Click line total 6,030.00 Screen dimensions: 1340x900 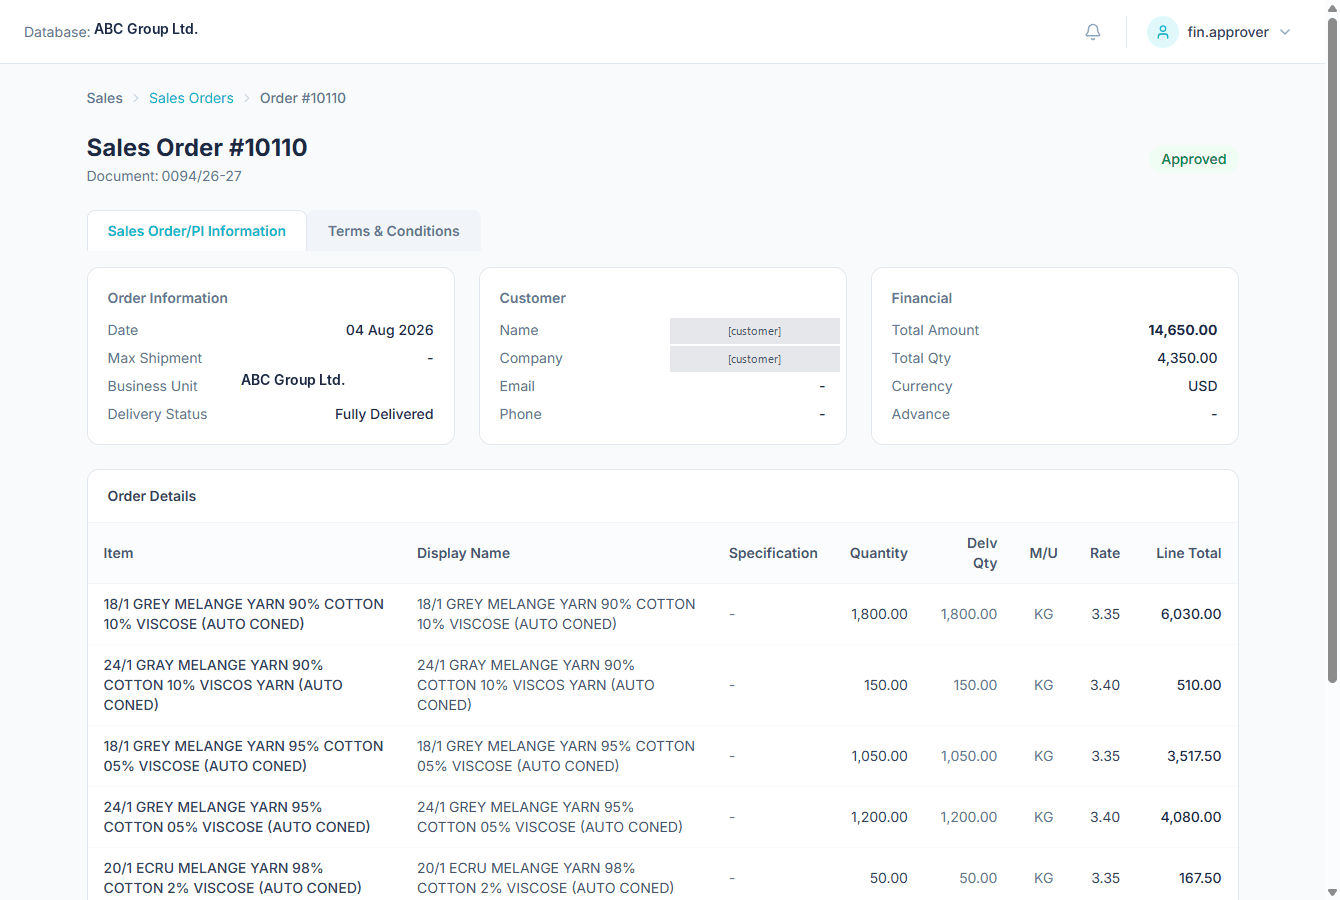tap(1191, 614)
